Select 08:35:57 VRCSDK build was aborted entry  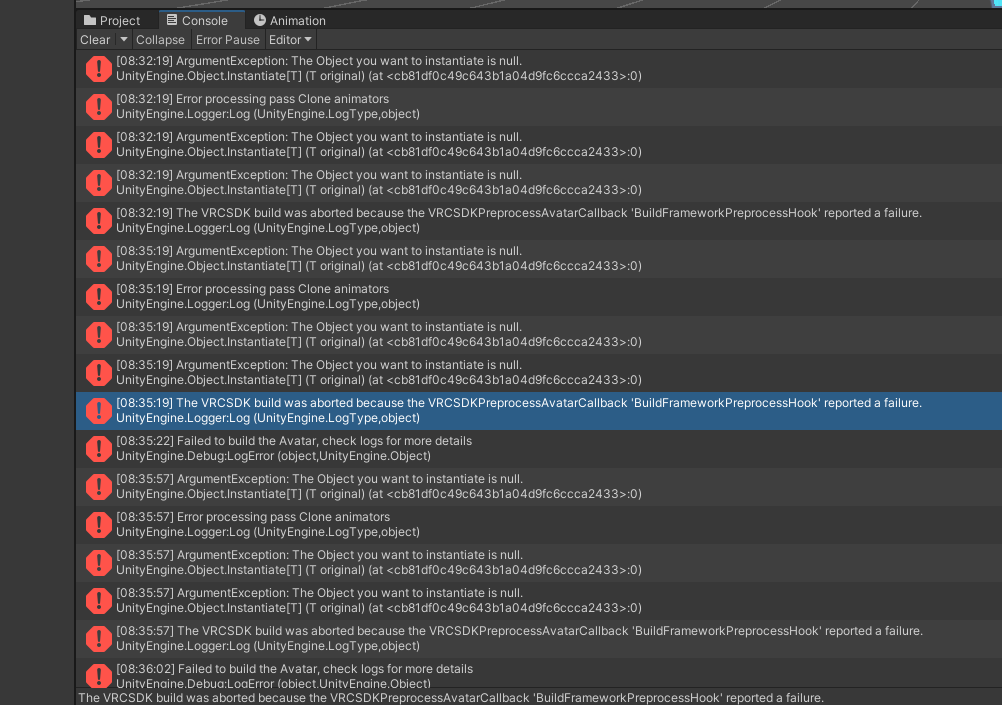click(539, 639)
